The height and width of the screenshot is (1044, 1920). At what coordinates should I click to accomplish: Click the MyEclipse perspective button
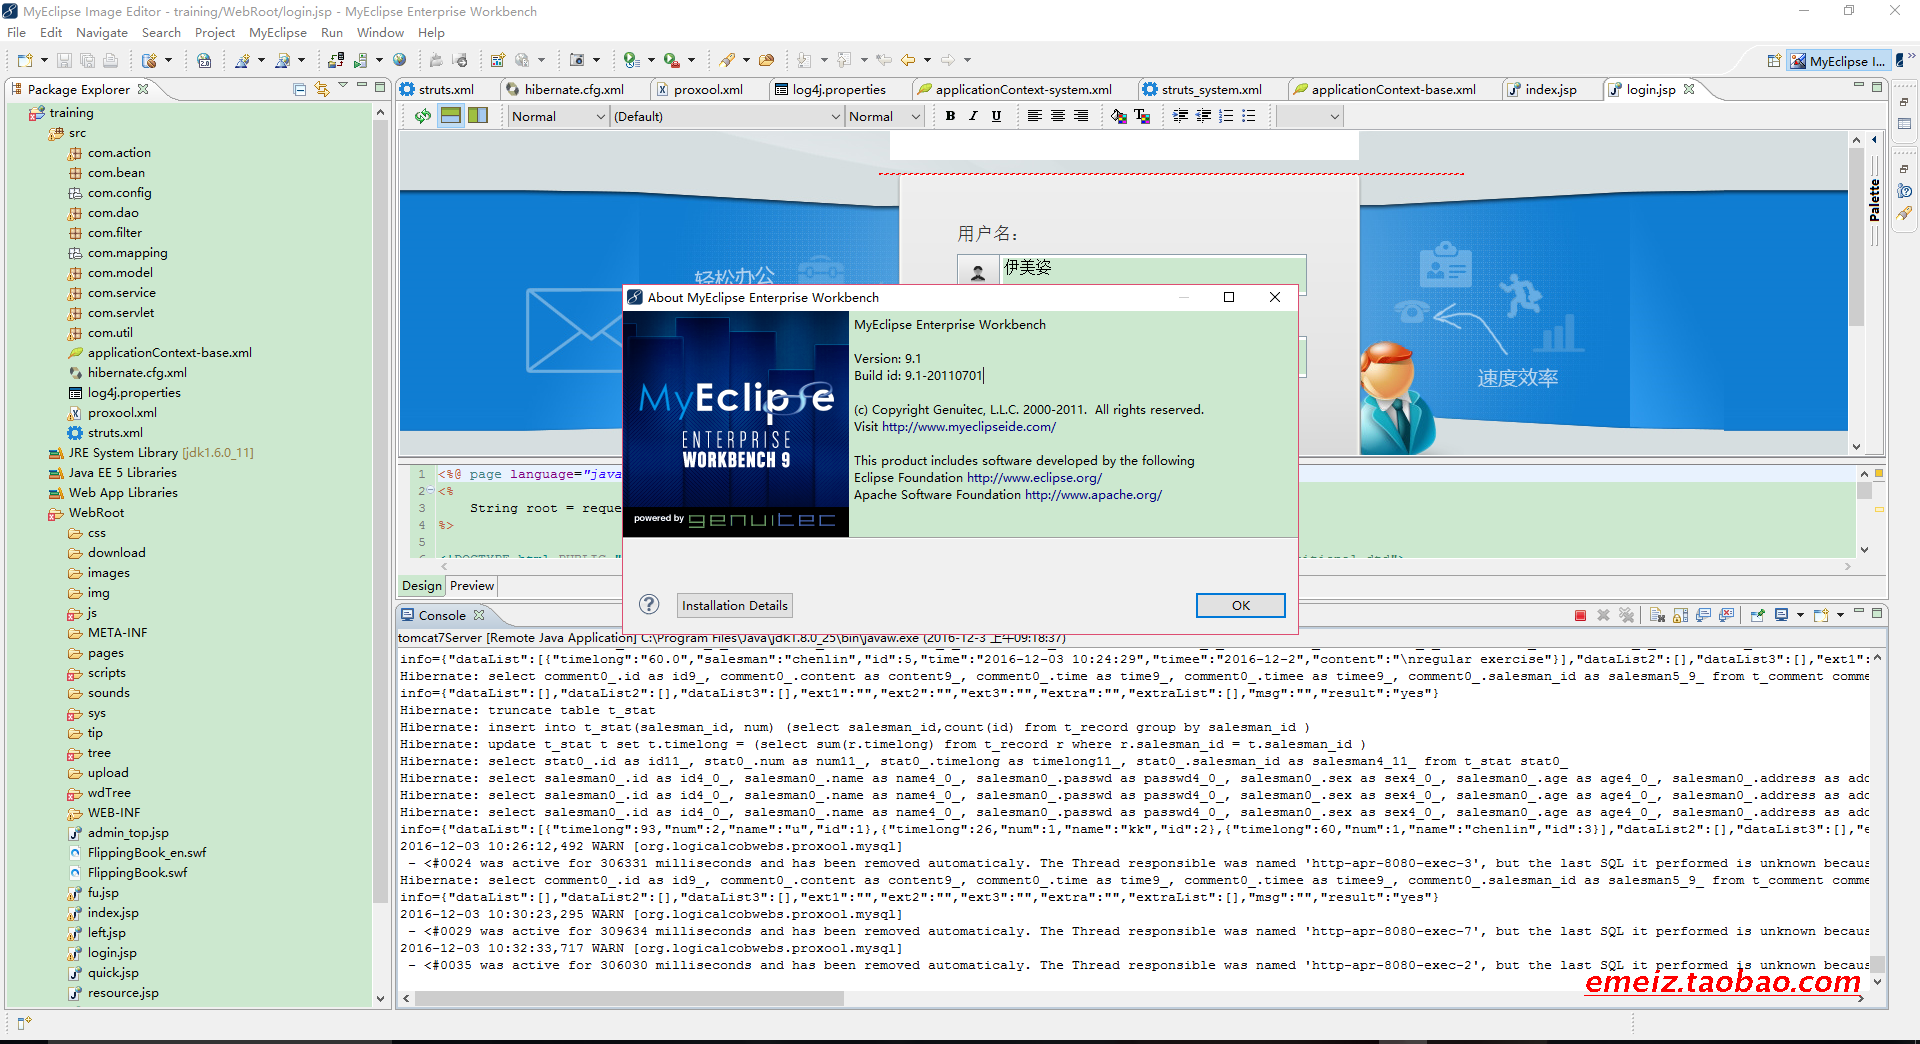point(1838,61)
